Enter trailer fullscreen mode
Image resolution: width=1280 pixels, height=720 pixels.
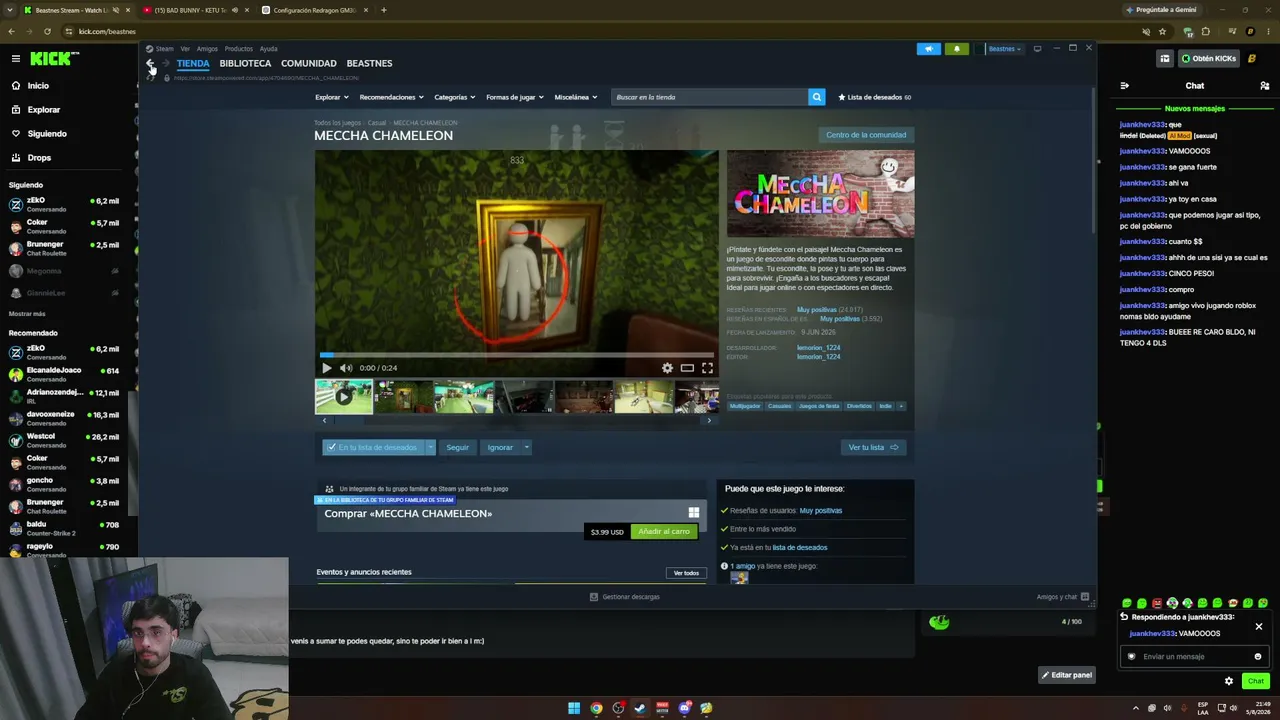click(x=707, y=368)
